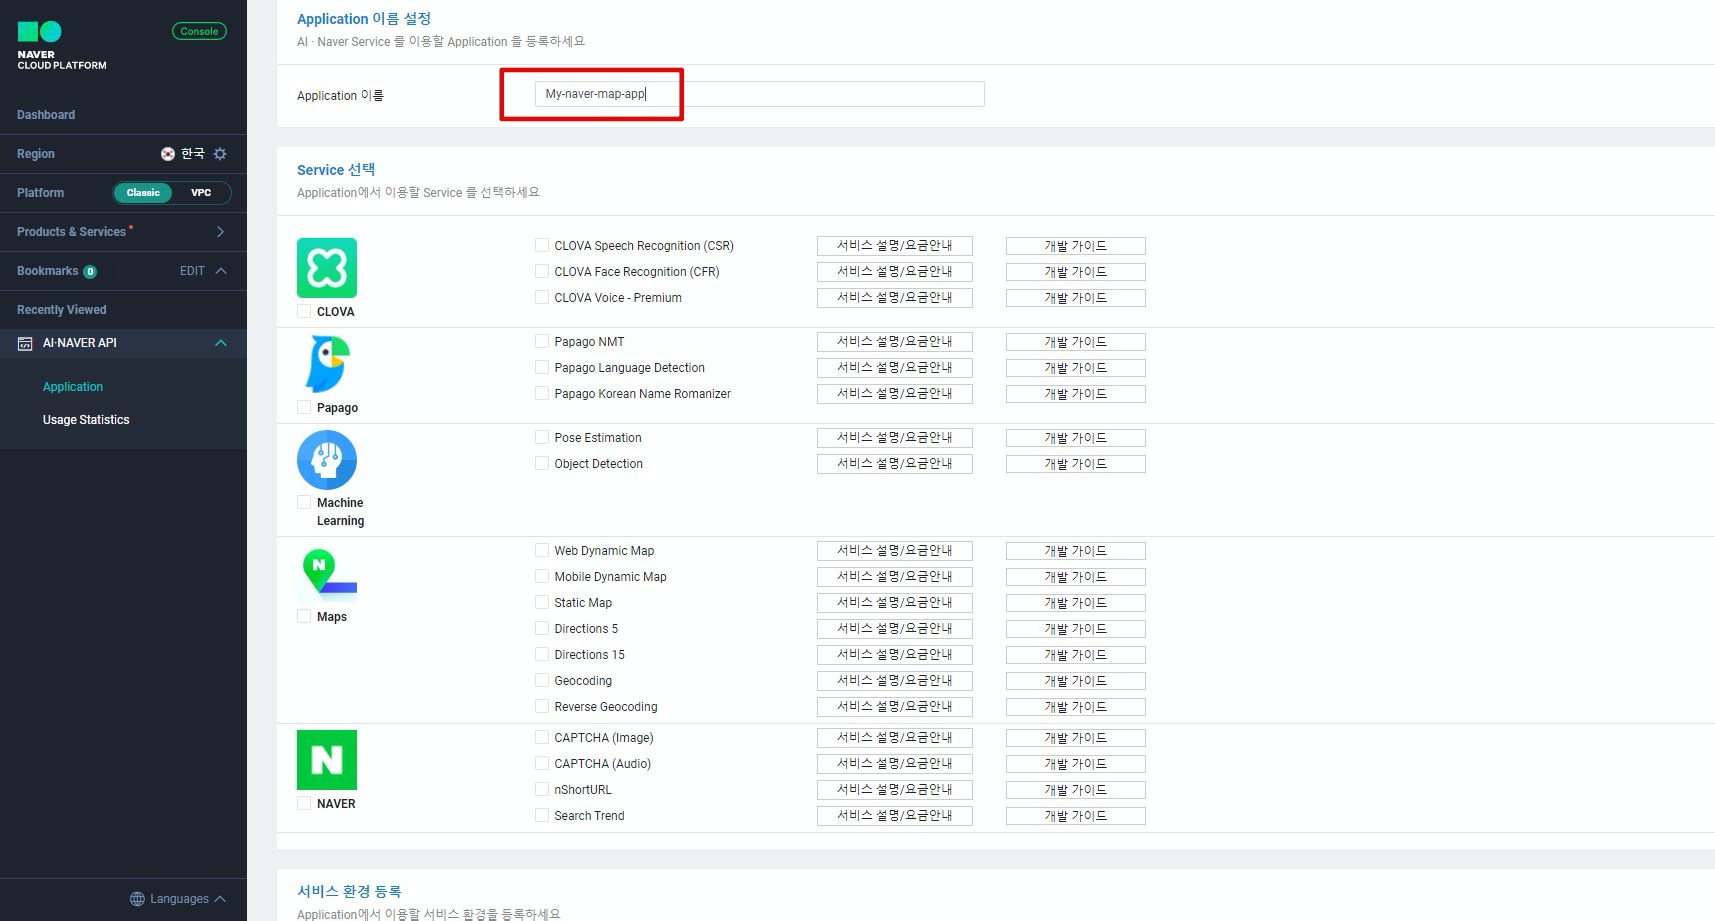Screen dimensions: 1715x921
Task: Open 서비스 설명/요금안내 for Geocoding
Action: point(895,681)
